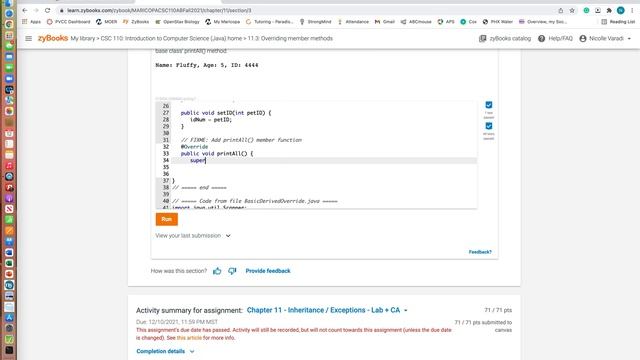Click the setID method line 27

pyautogui.click(x=226, y=113)
